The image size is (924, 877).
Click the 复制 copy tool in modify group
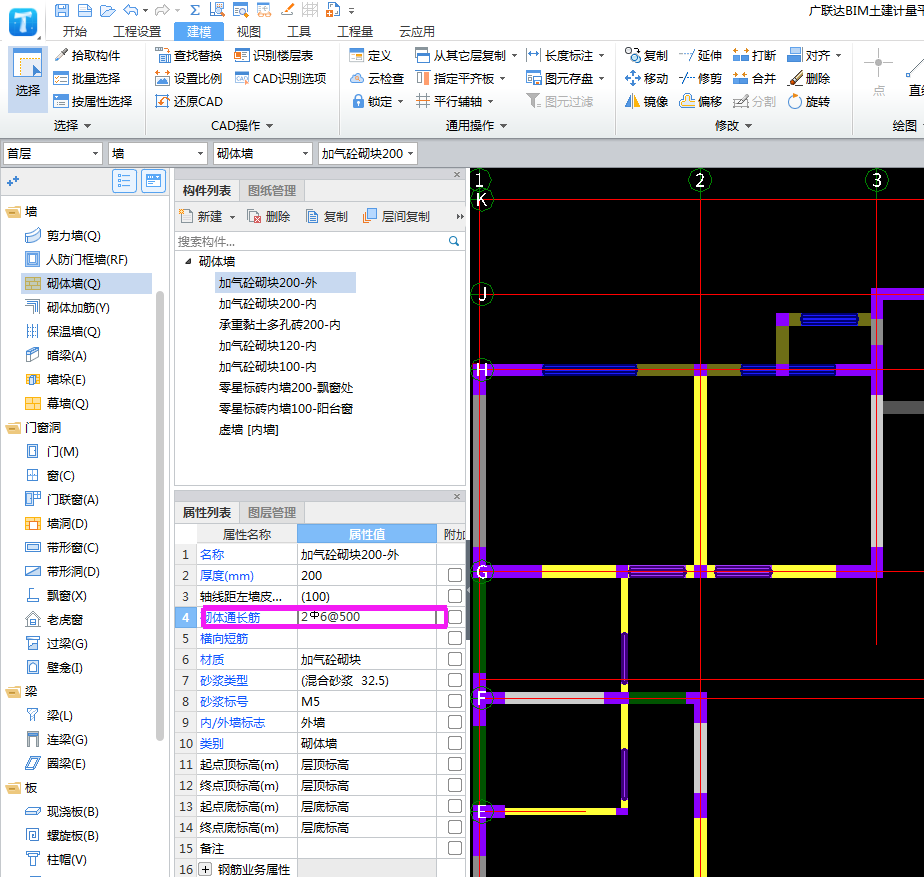646,55
